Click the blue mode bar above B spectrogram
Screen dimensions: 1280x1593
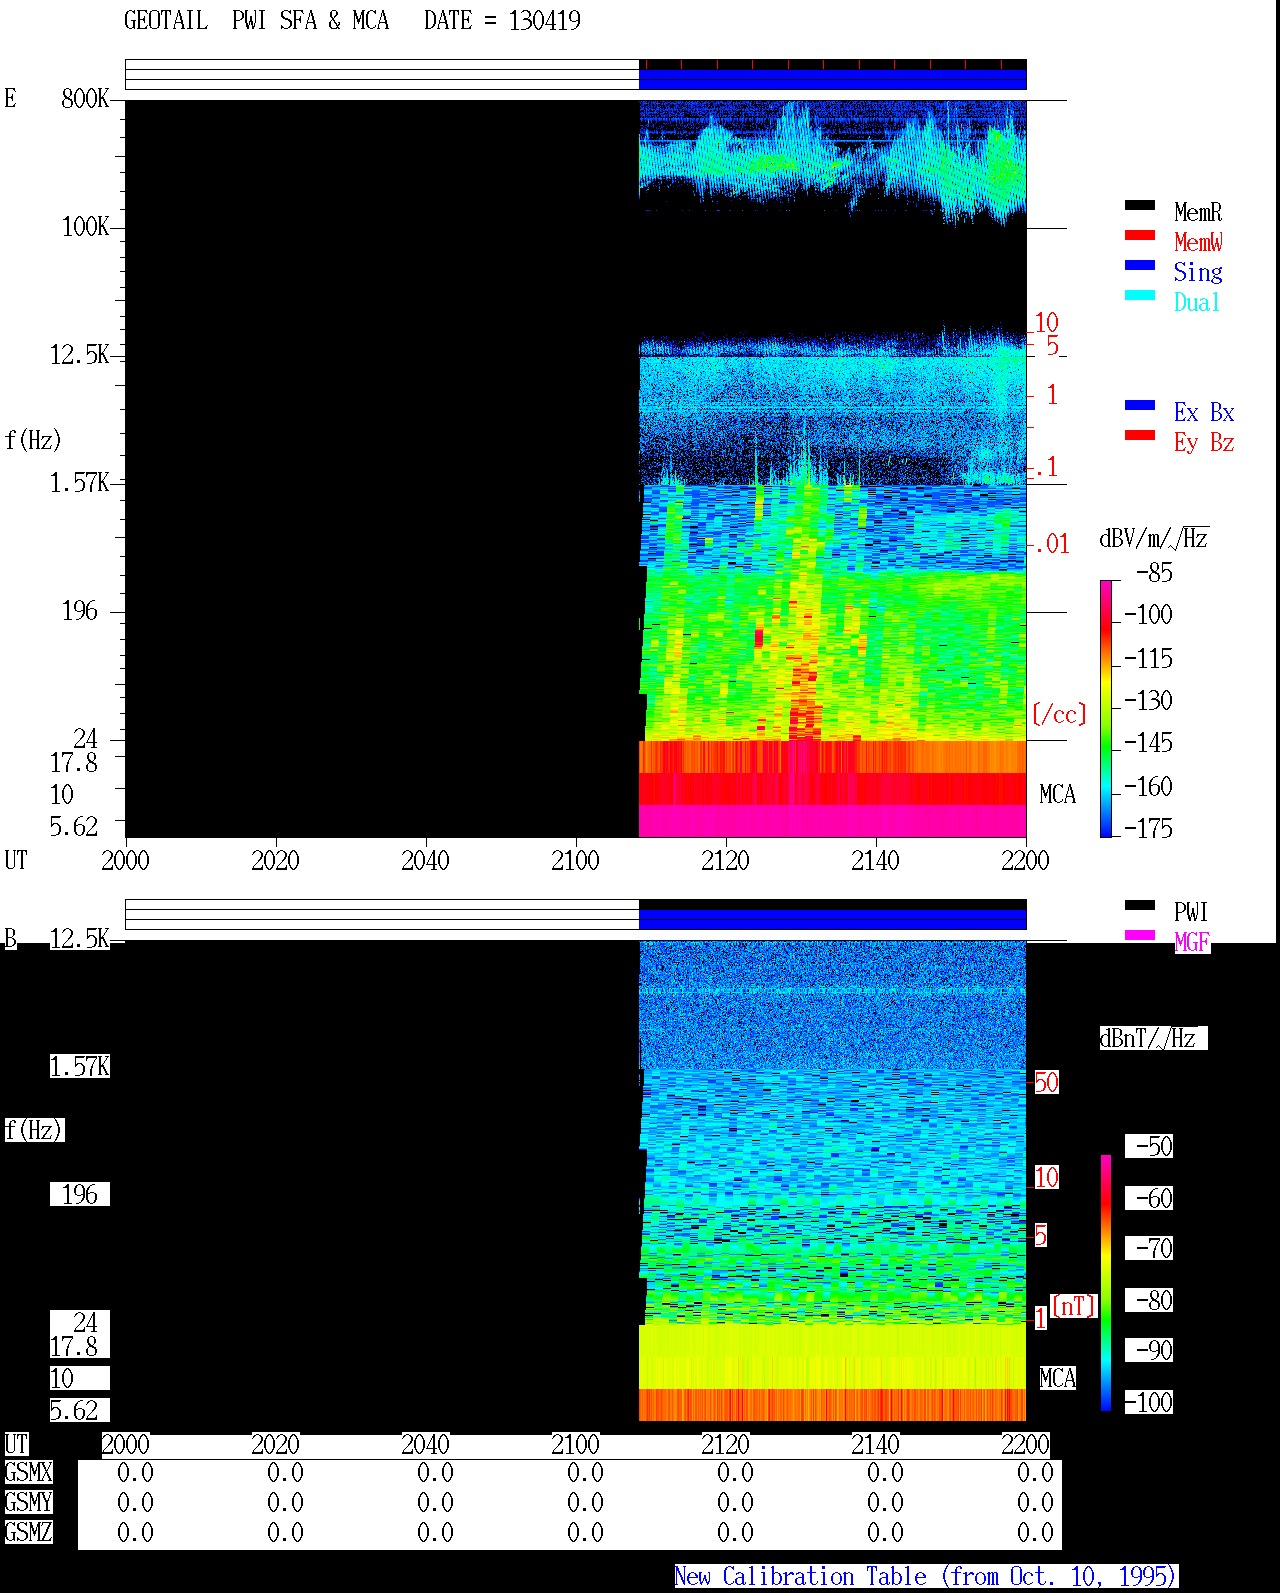click(x=832, y=919)
